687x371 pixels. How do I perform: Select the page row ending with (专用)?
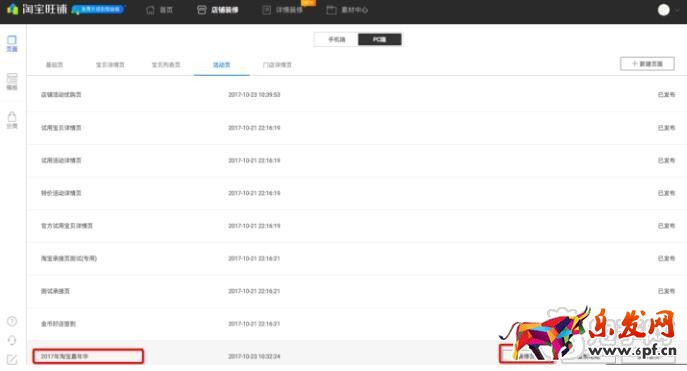coord(356,258)
